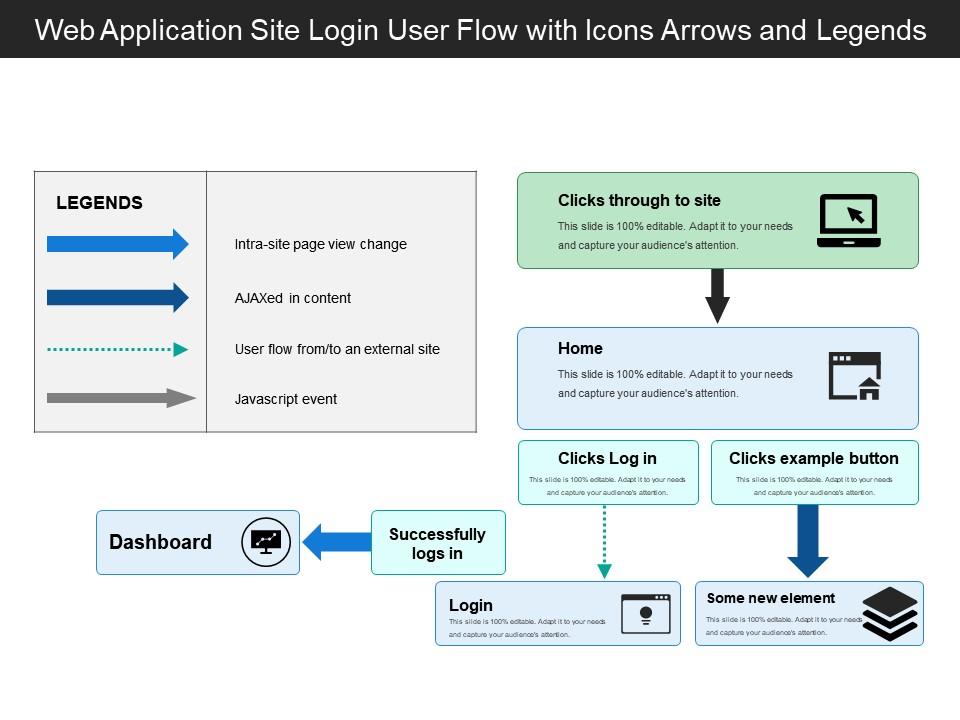This screenshot has width=960, height=720.
Task: Click 'User flow from/to an external site' label
Action: 337,349
